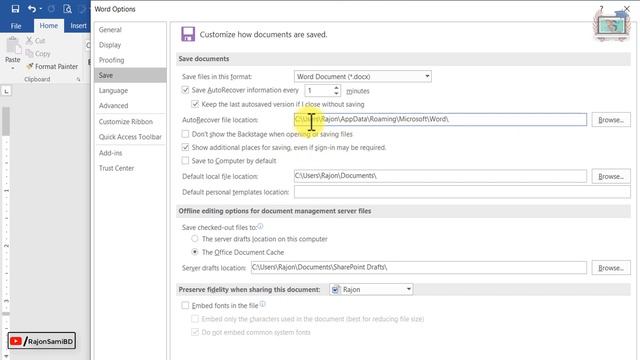Open the Quick Access Toolbar category

point(130,137)
